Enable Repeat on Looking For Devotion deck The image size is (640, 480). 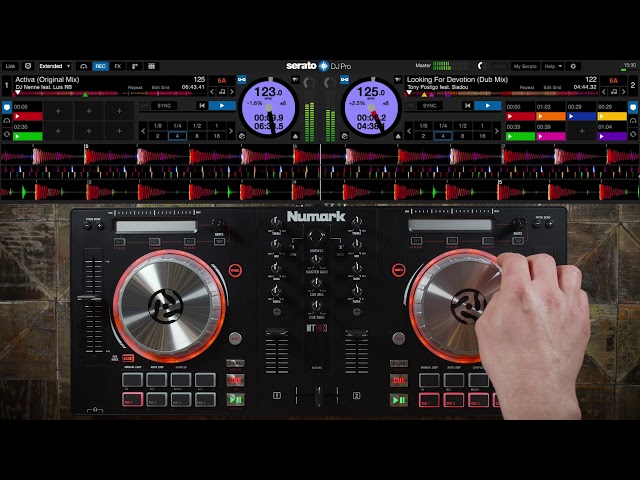(x=527, y=87)
